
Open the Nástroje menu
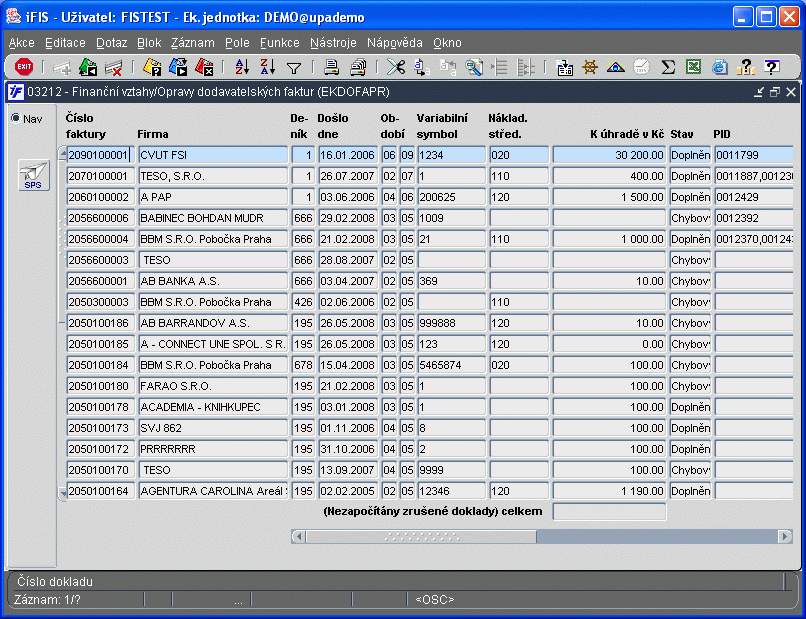click(333, 43)
